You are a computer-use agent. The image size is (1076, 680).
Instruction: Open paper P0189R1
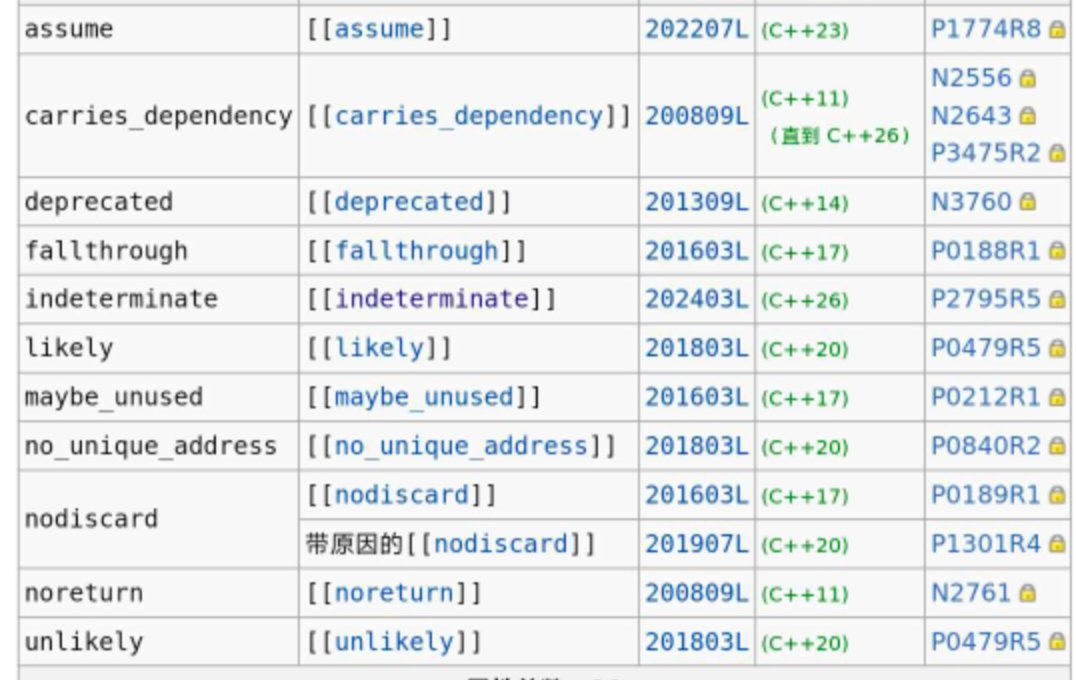[x=986, y=495]
